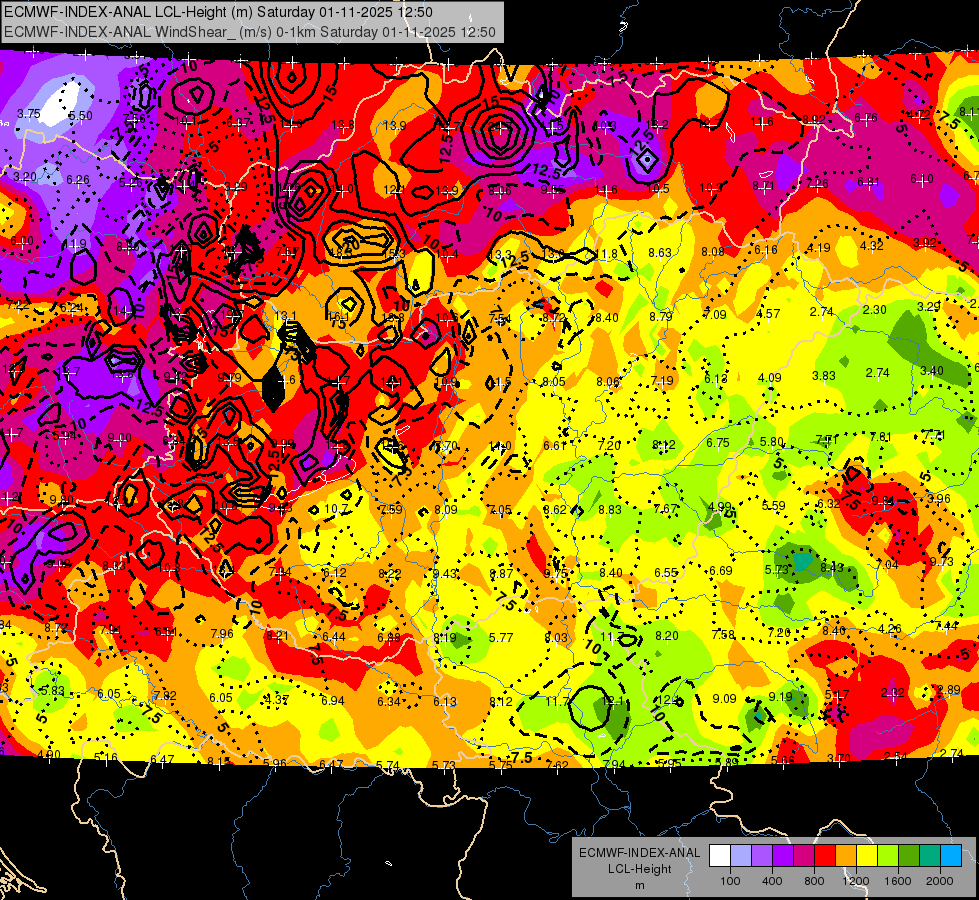Click the map value 7.96
This screenshot has height=900, width=979.
pos(222,634)
